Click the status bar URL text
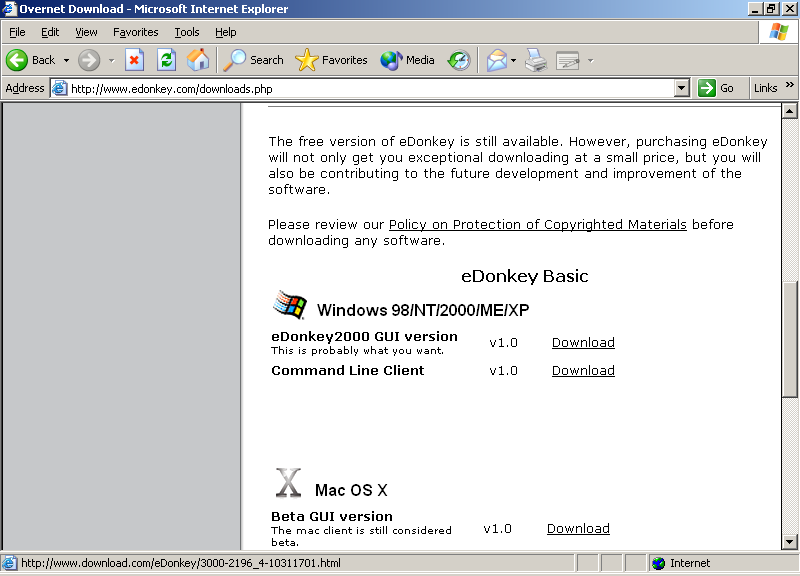This screenshot has height=576, width=800. click(181, 563)
